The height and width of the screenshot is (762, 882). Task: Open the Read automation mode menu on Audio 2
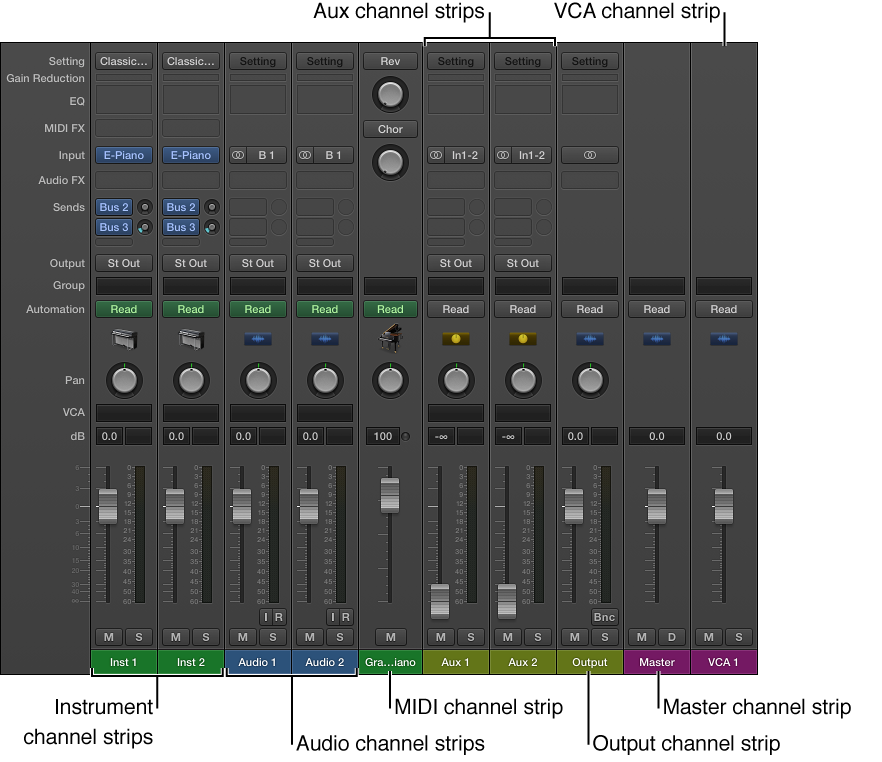324,309
